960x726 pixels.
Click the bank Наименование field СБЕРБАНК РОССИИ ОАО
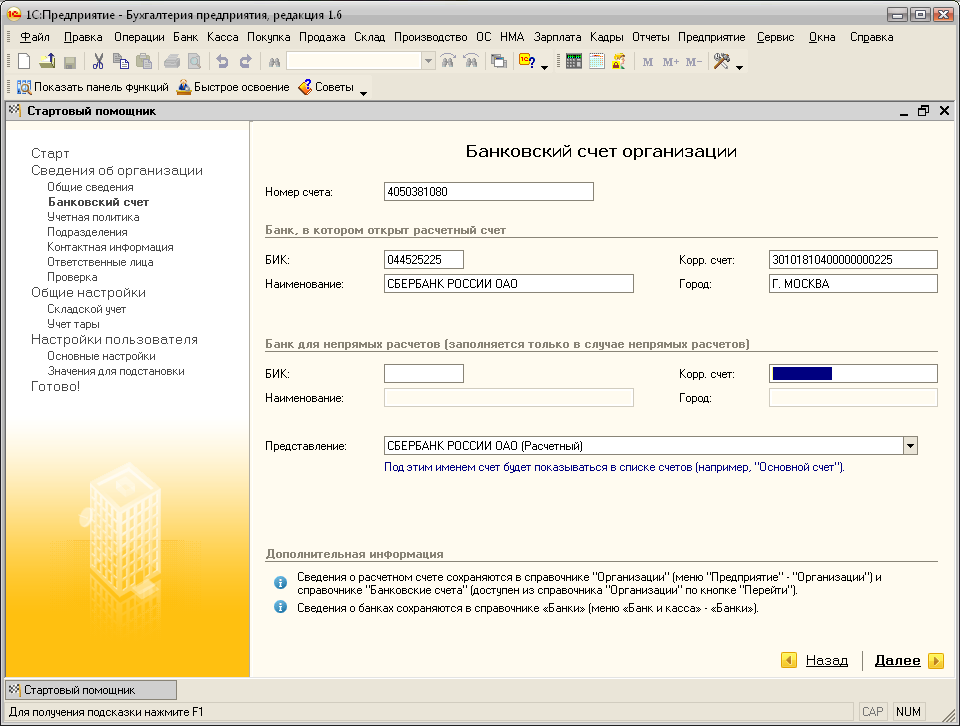pyautogui.click(x=509, y=283)
